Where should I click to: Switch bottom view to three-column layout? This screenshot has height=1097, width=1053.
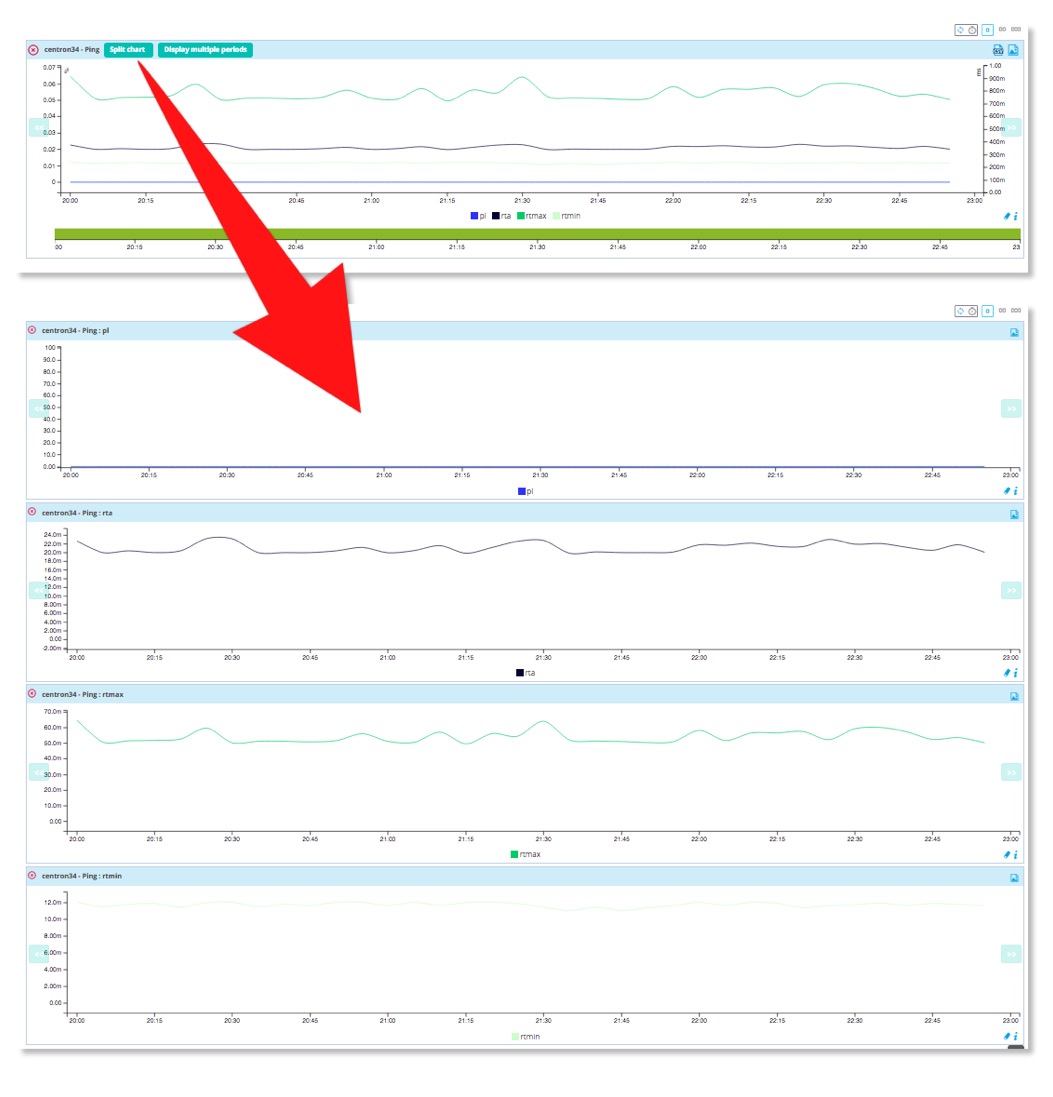[1016, 312]
